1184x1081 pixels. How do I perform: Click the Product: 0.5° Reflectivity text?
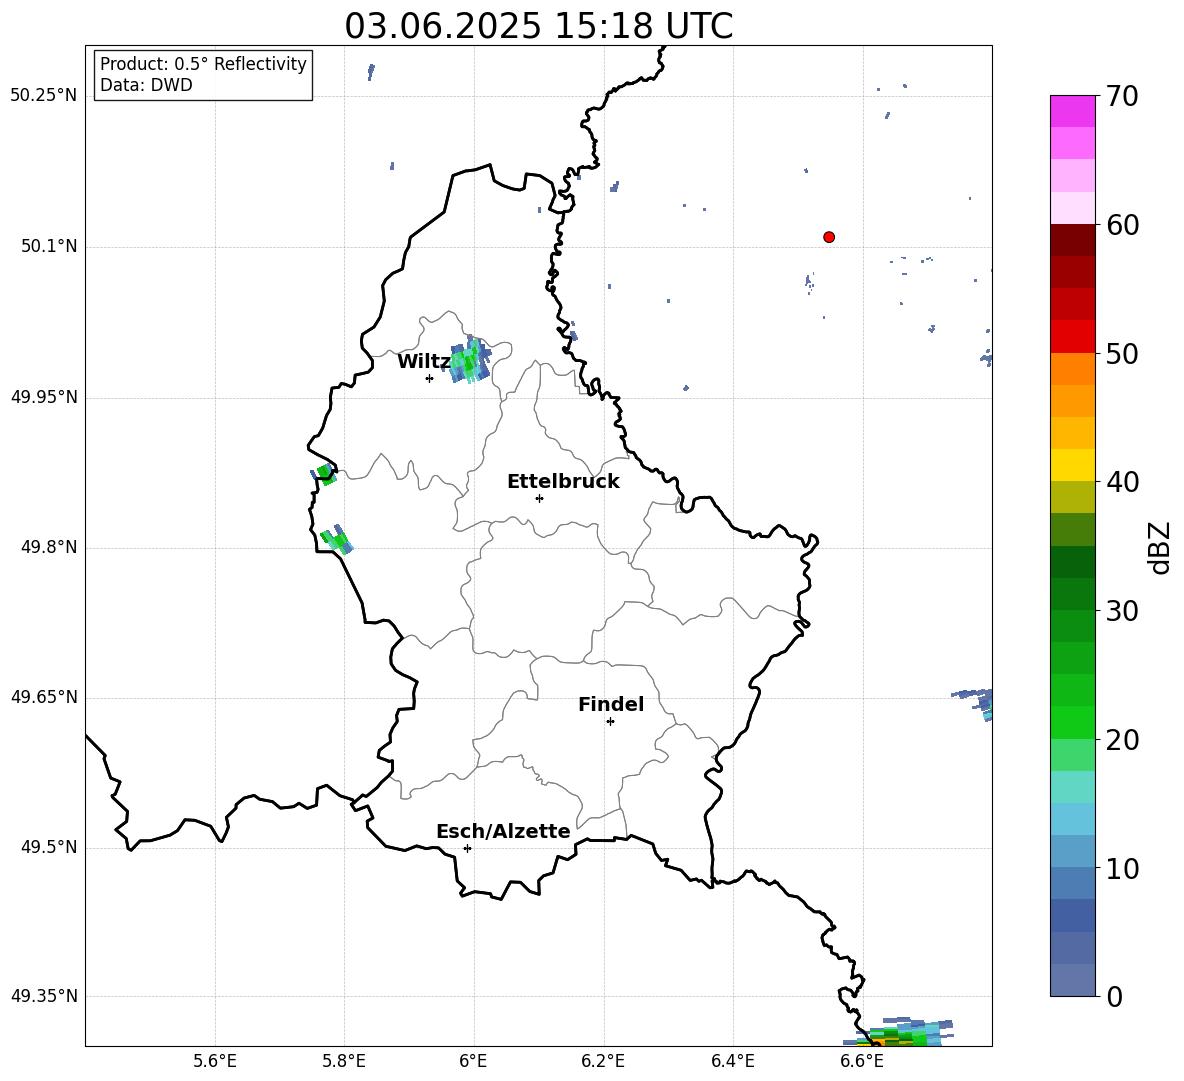point(203,63)
